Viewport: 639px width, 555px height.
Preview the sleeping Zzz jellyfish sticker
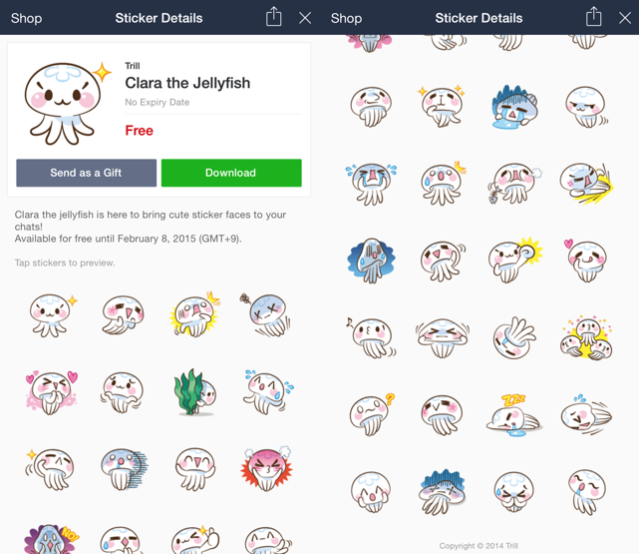[514, 415]
